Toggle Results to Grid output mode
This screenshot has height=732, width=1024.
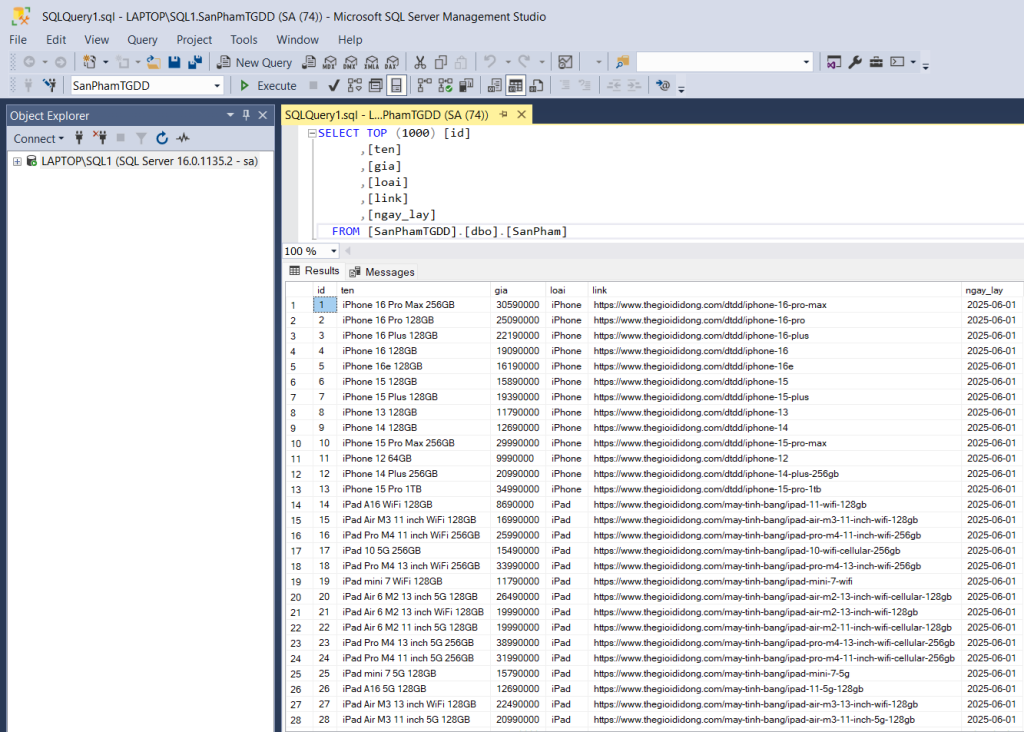pyautogui.click(x=516, y=86)
